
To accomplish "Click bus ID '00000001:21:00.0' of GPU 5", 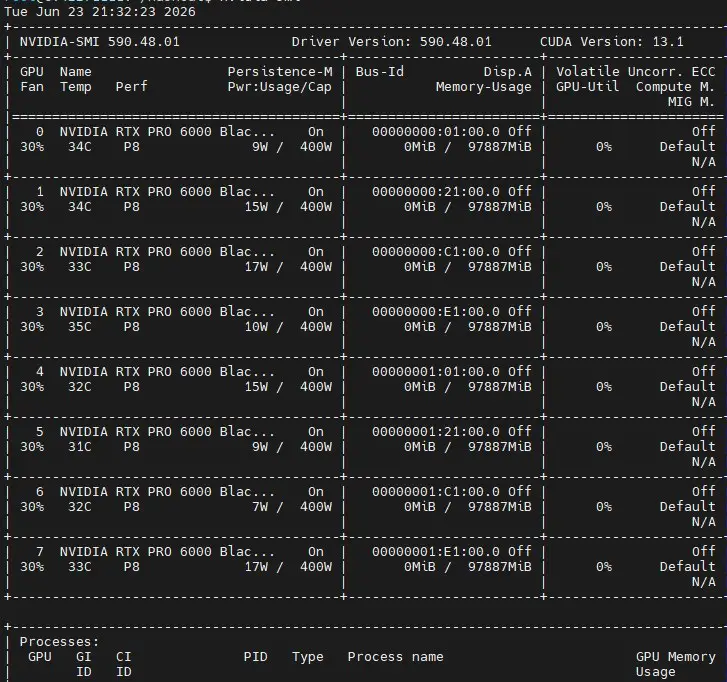I will 436,432.
